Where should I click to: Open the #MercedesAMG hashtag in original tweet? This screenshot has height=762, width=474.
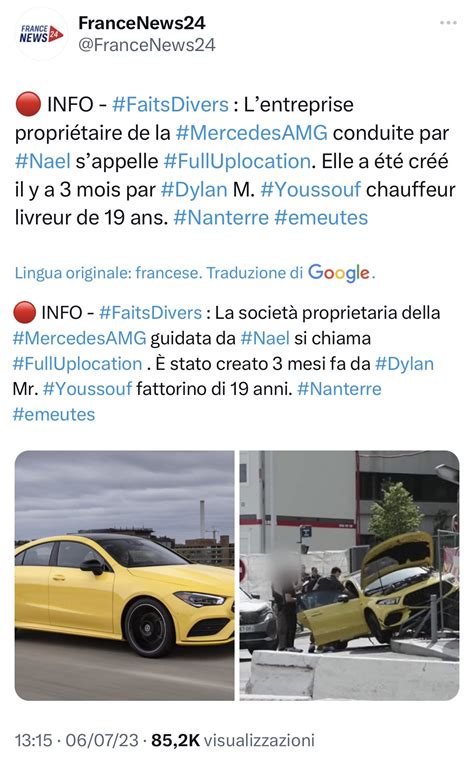pos(251,133)
